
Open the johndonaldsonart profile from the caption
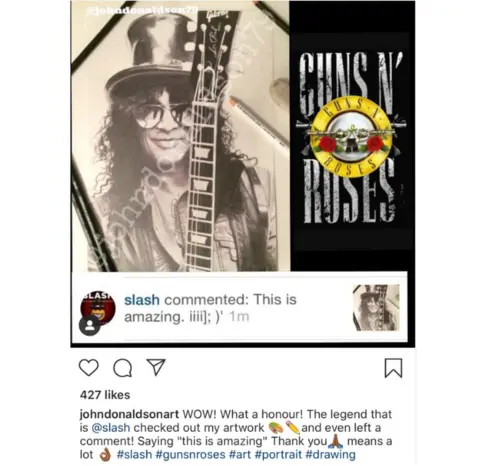(129, 414)
